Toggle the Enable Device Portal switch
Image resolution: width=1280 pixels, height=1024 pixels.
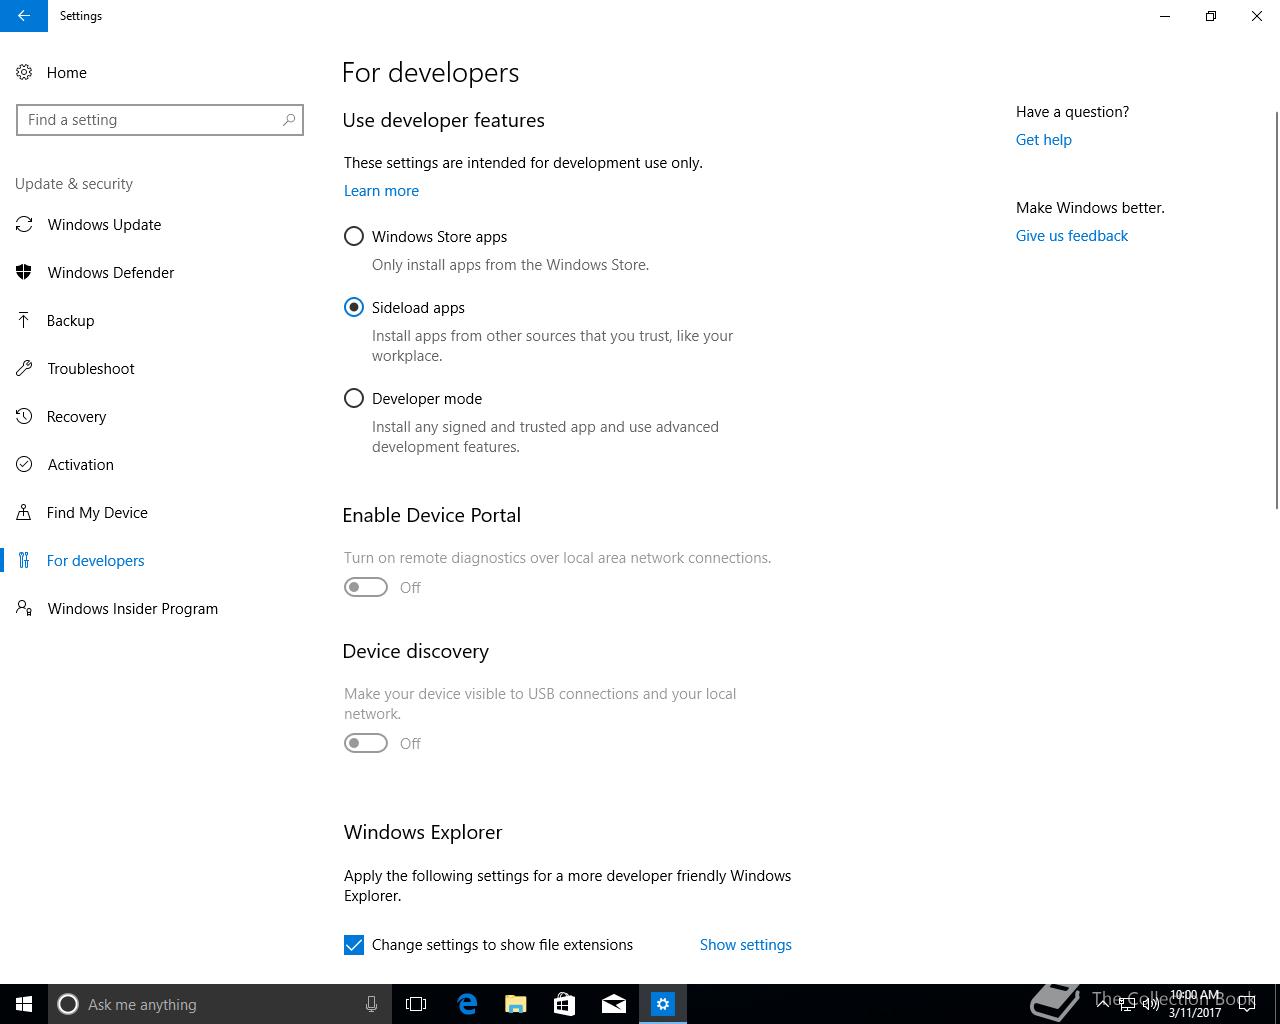[x=366, y=587]
